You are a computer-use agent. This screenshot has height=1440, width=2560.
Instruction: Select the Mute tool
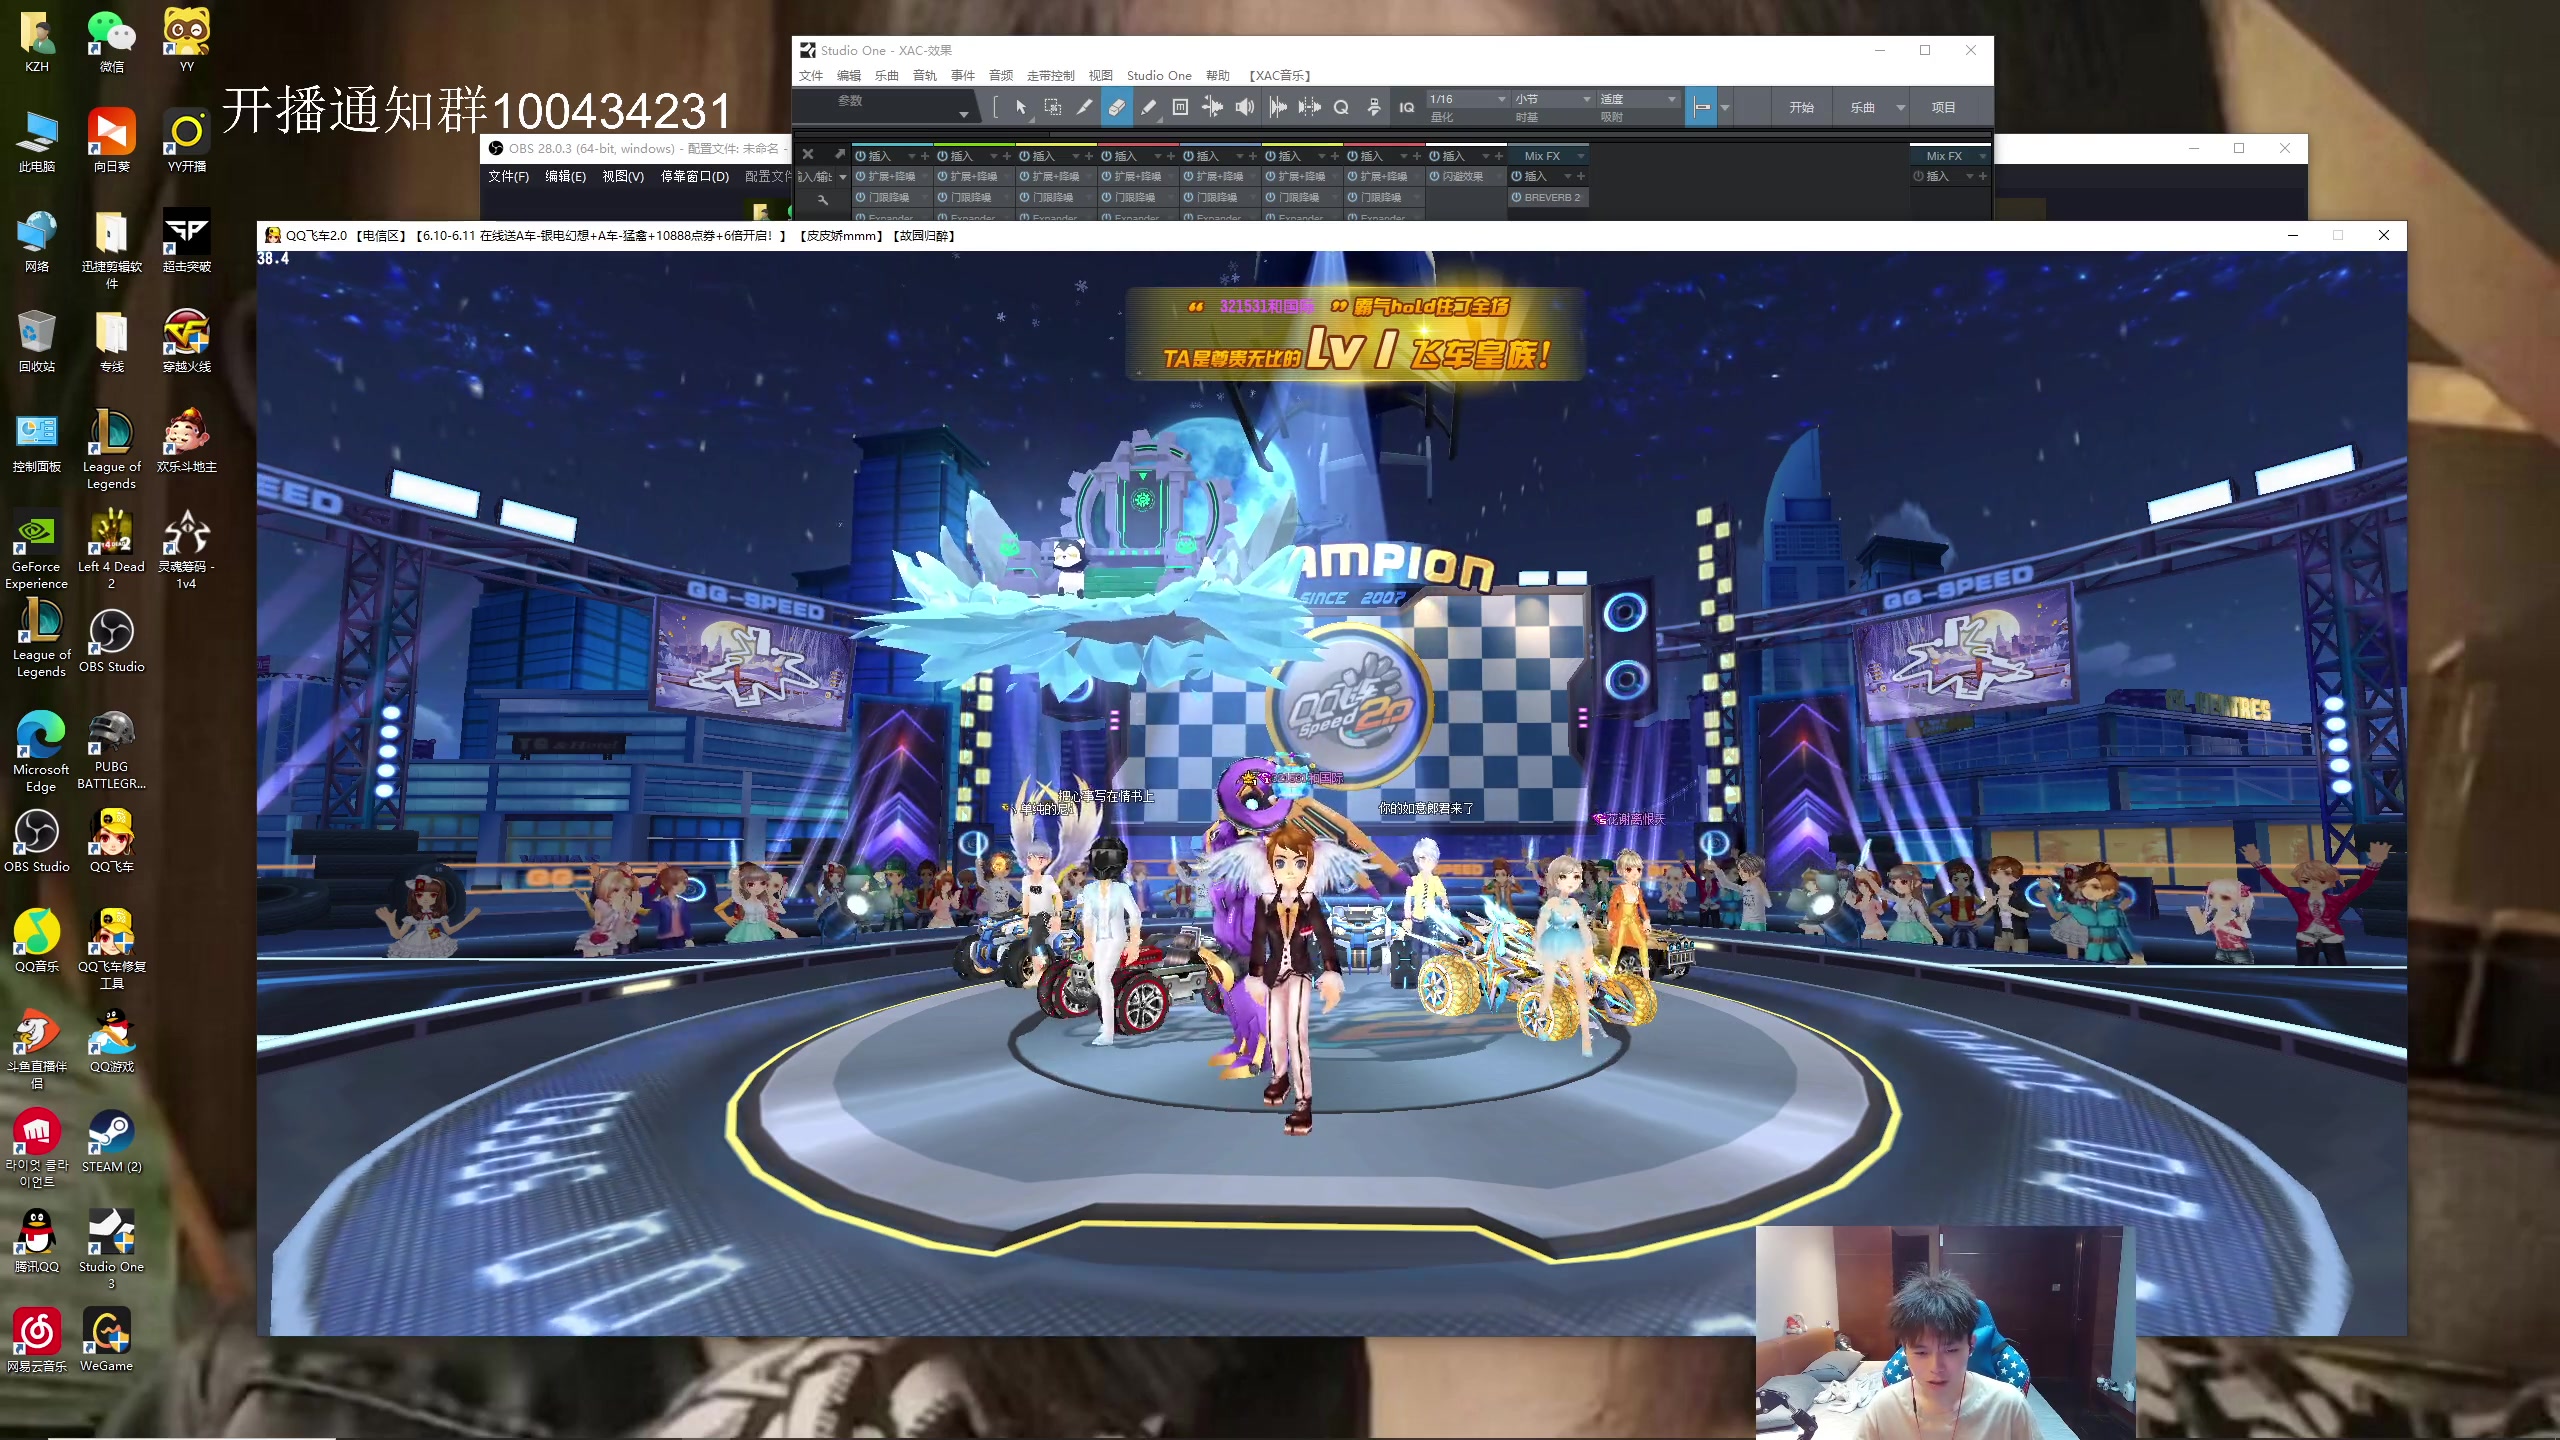(1180, 107)
